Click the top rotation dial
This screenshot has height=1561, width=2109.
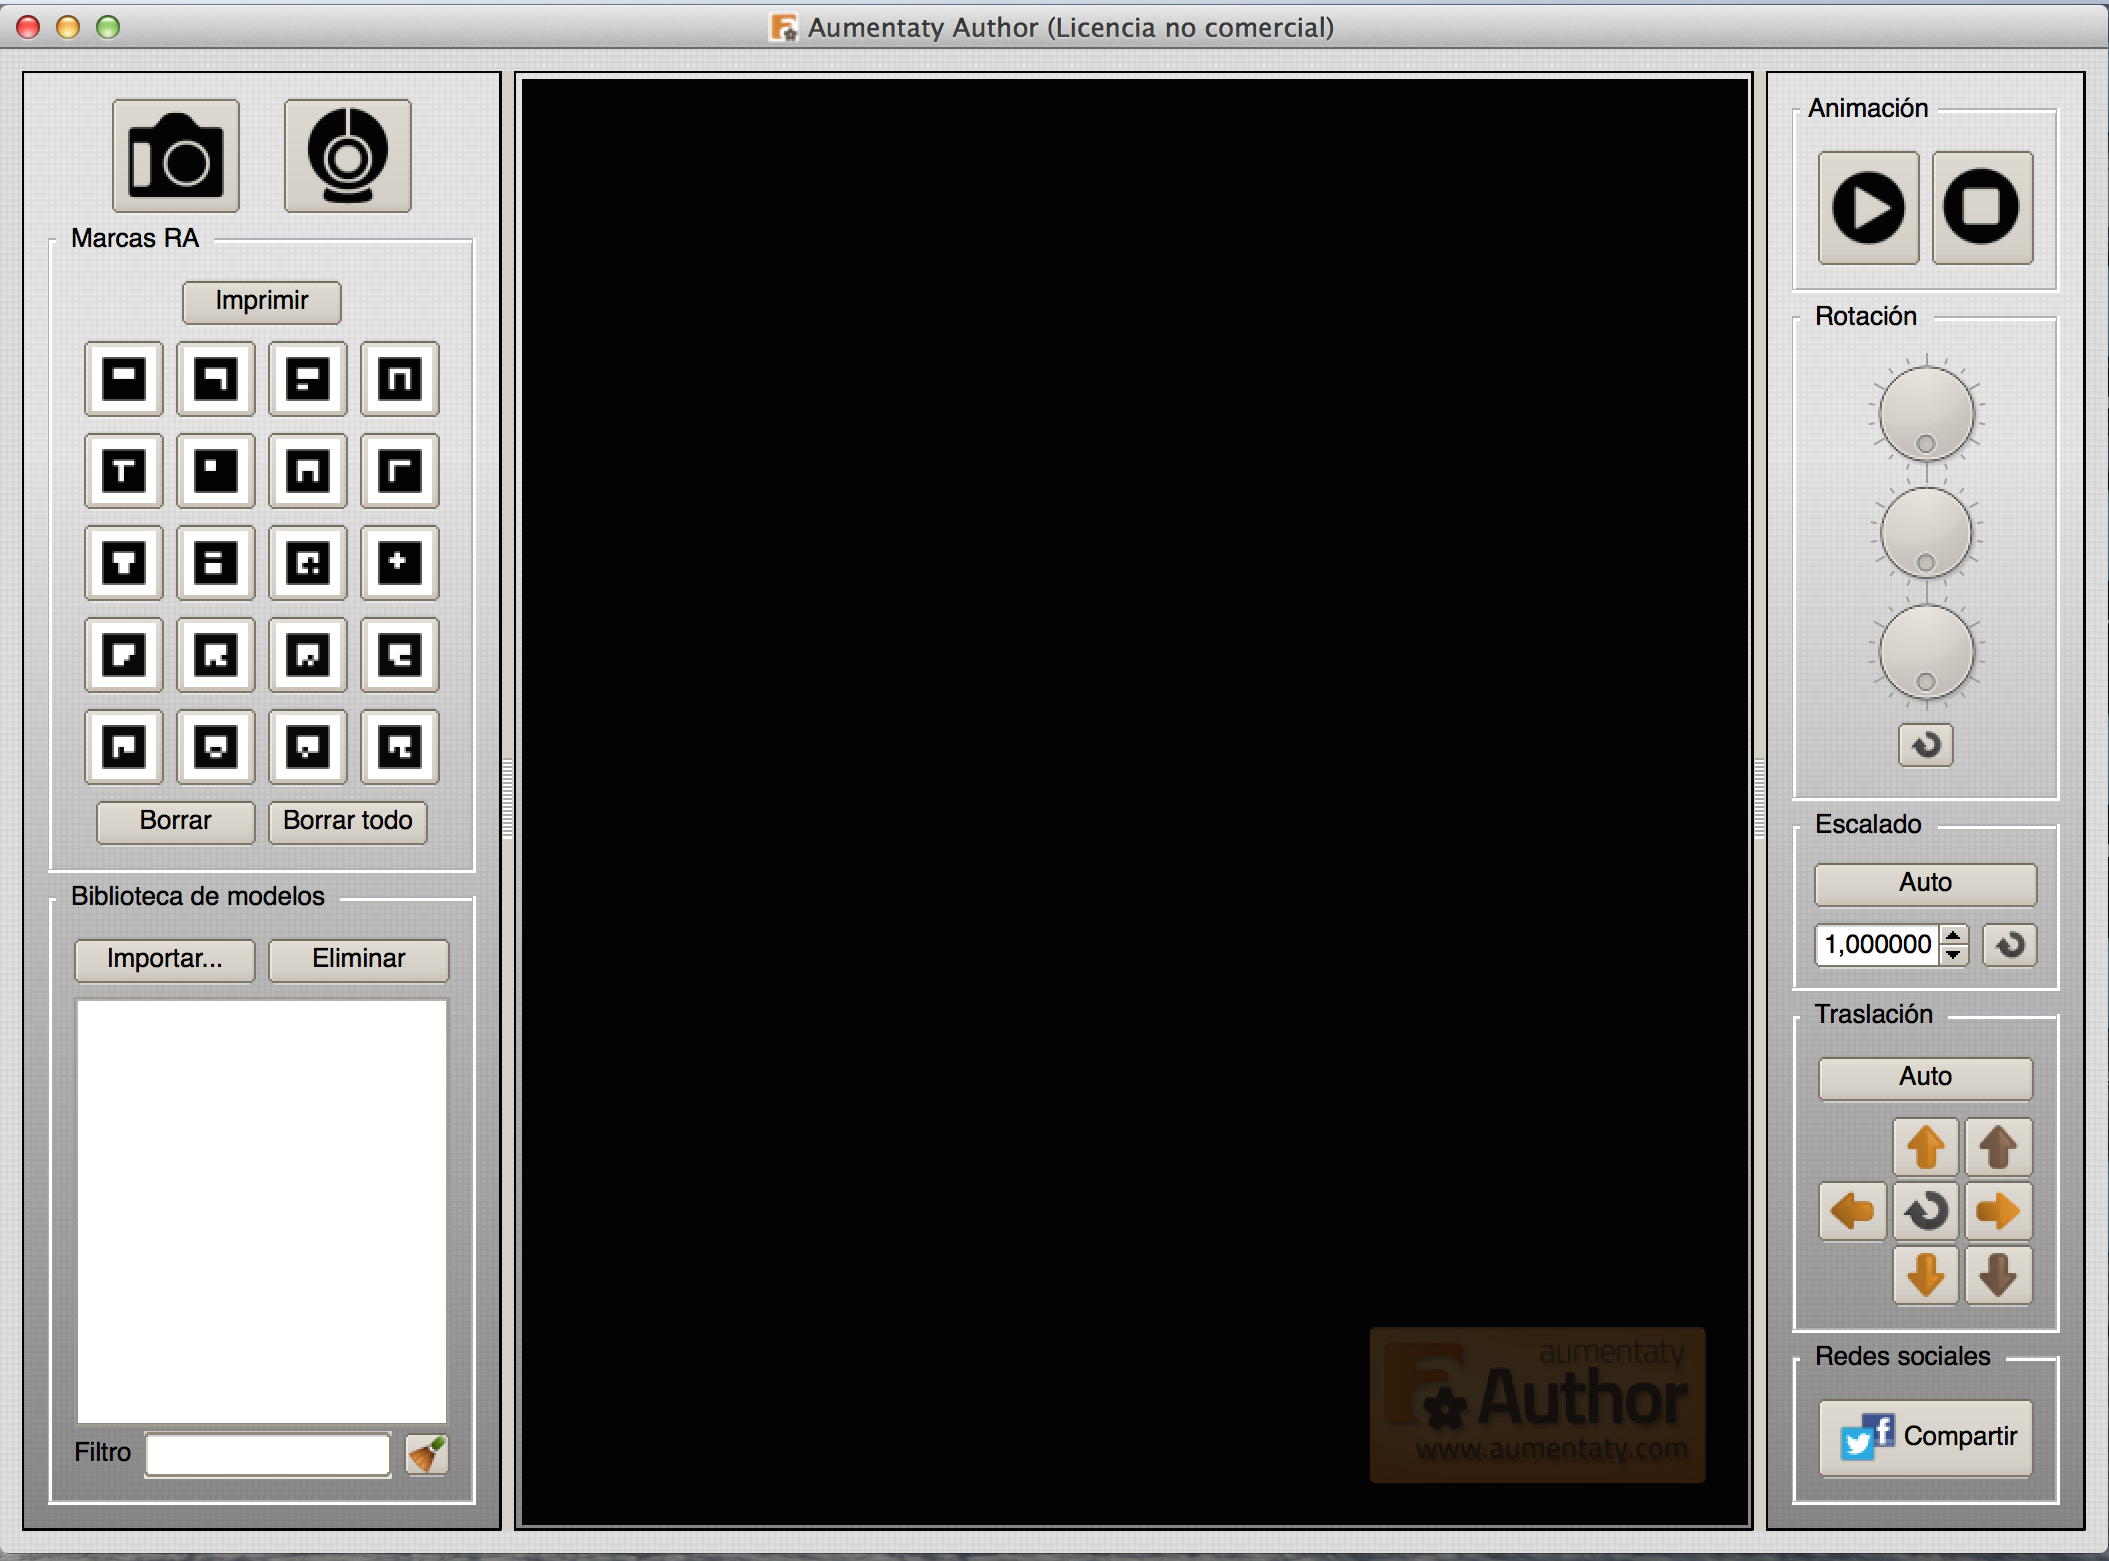(x=1925, y=413)
